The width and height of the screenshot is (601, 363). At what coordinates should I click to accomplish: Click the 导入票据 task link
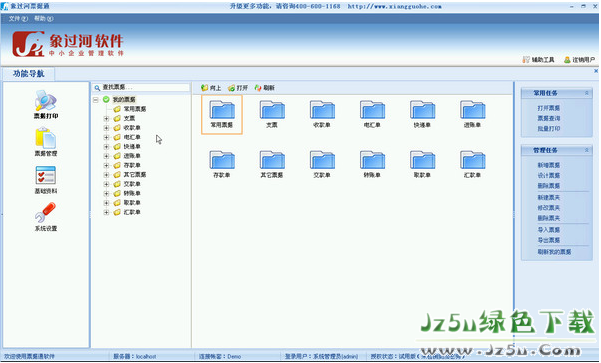[548, 230]
